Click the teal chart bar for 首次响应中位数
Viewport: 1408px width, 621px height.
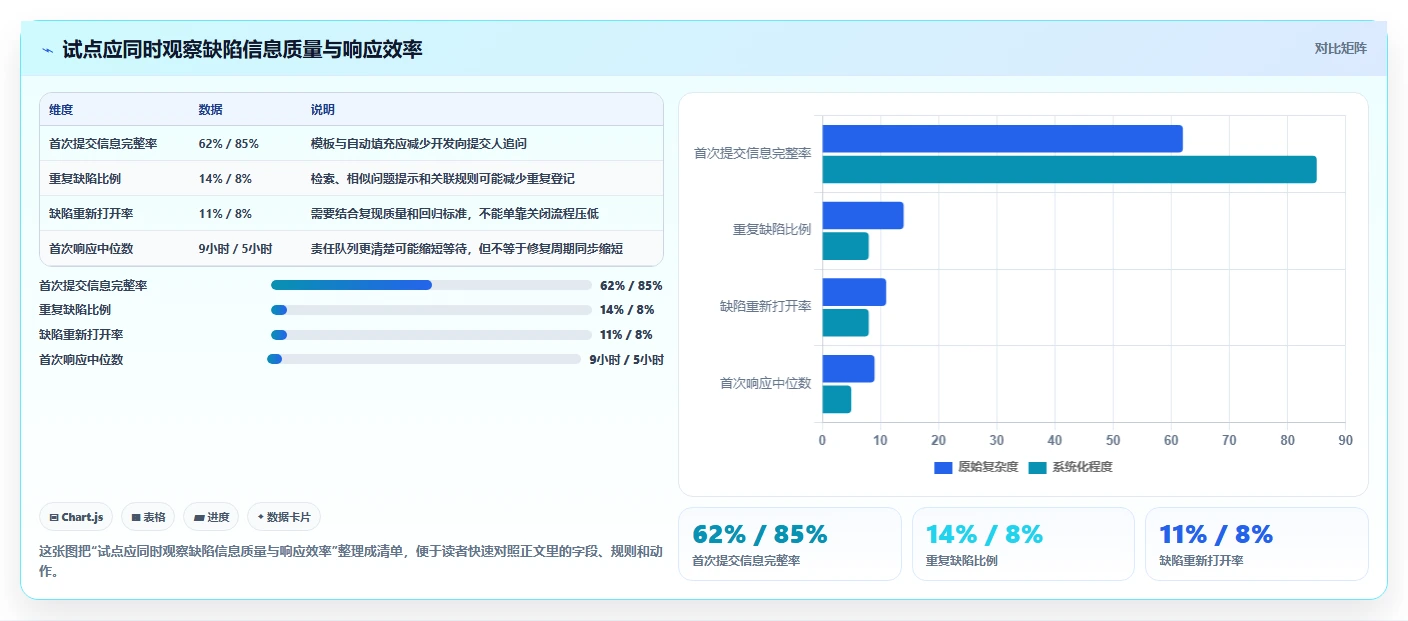[836, 399]
